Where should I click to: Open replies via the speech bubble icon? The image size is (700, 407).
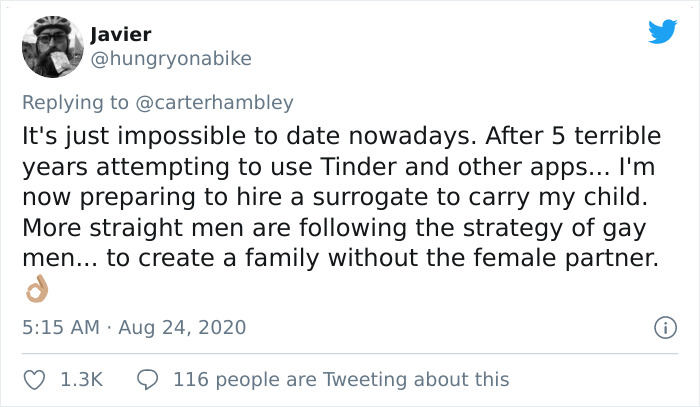point(147,380)
